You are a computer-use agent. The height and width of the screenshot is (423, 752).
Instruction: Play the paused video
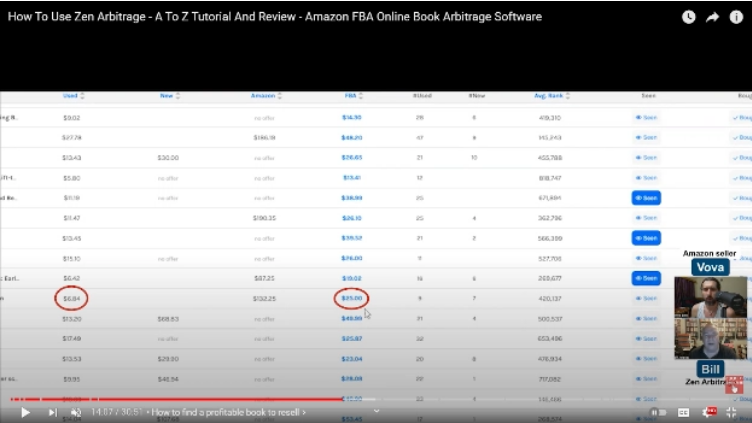tap(25, 412)
